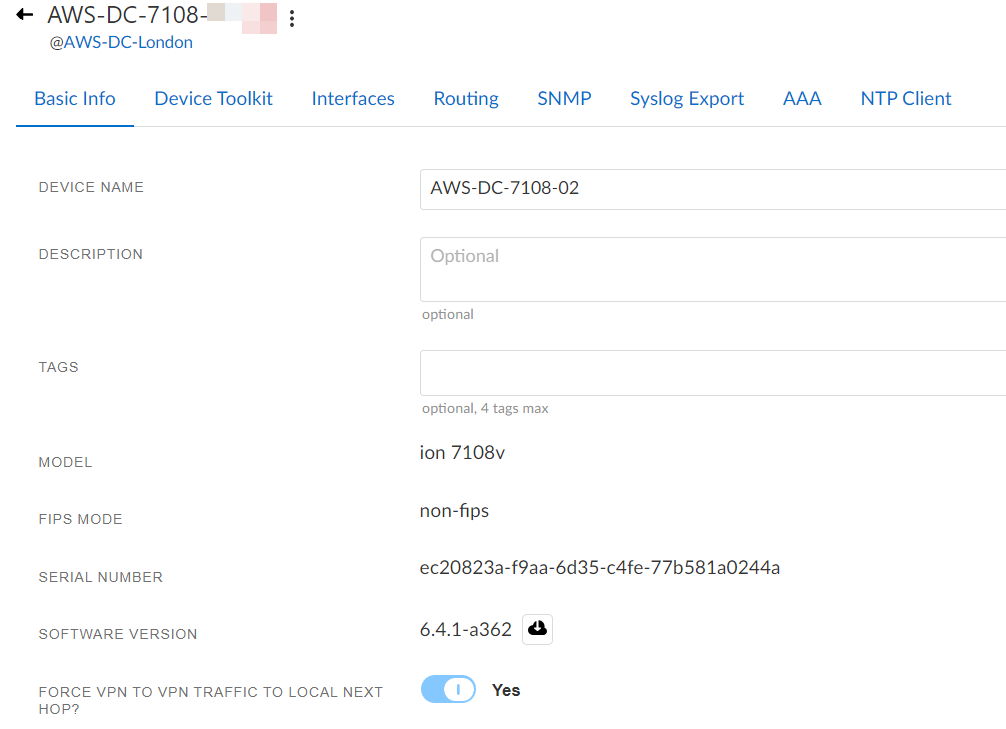Screen dimensions: 1006x729
Task: Open the AAA tab
Action: coord(802,99)
